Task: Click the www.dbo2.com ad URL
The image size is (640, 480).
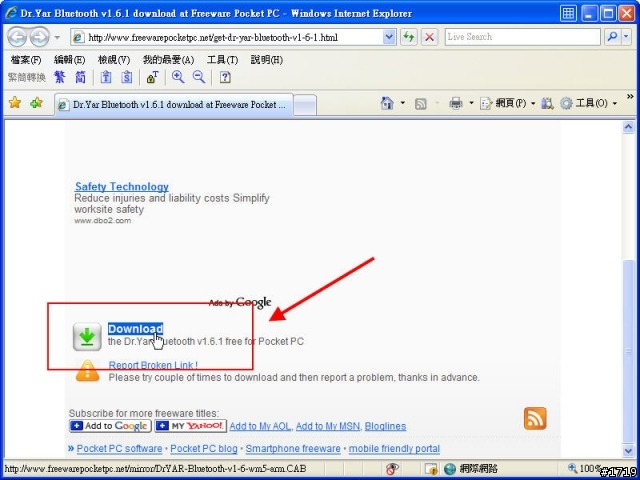Action: (x=102, y=220)
